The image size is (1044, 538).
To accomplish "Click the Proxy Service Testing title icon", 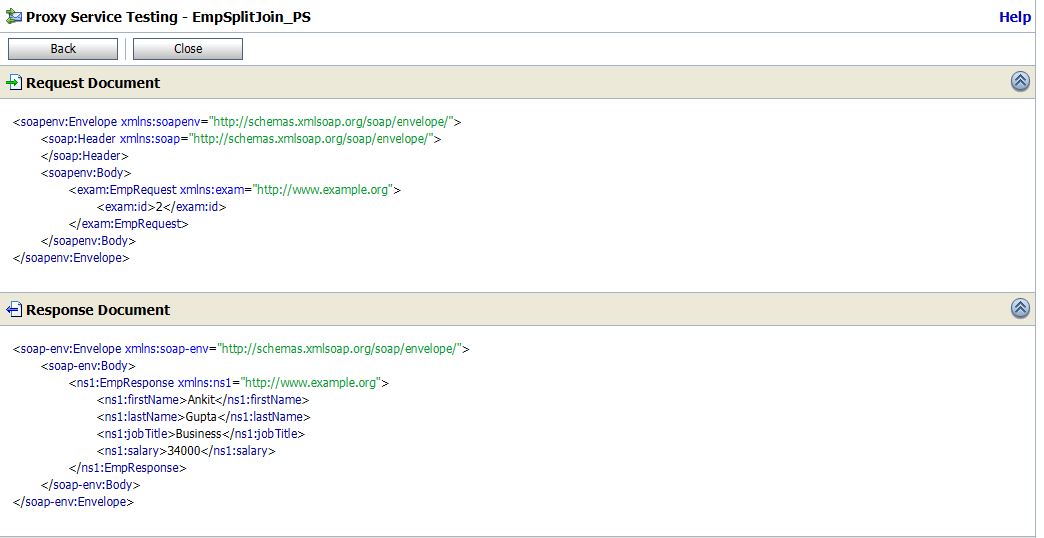I will (15, 17).
